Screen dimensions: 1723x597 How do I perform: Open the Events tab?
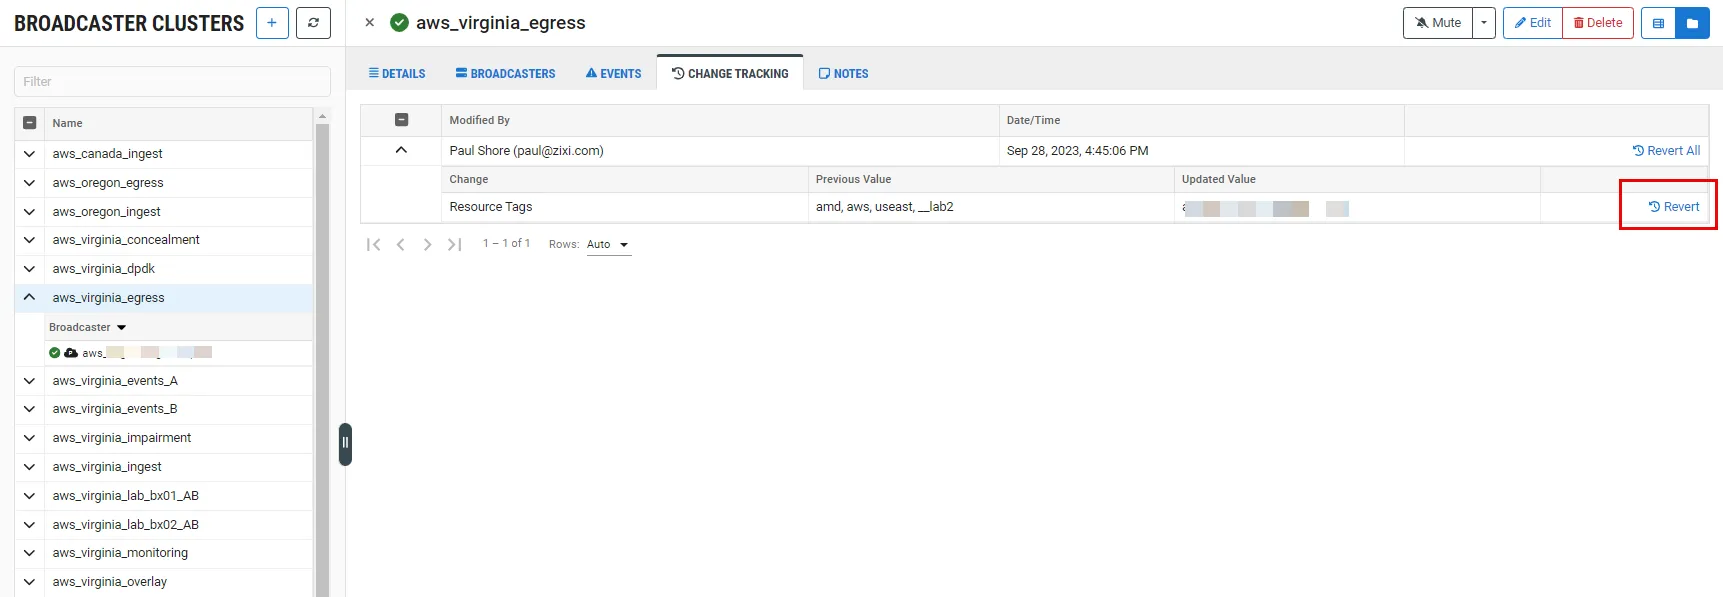click(613, 73)
